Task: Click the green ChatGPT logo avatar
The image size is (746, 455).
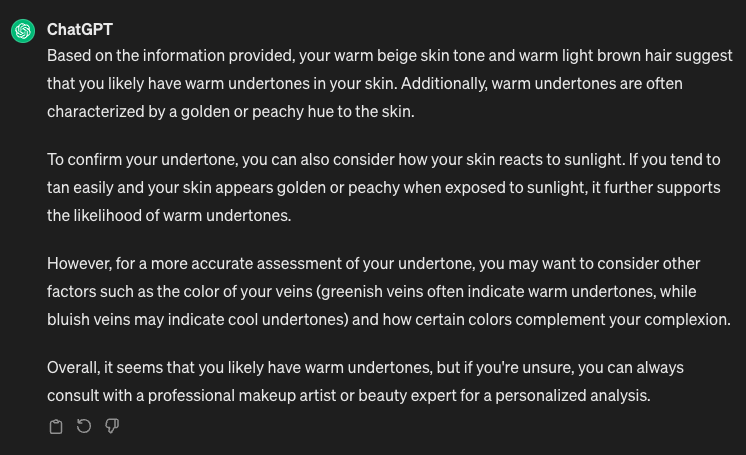Action: click(23, 31)
